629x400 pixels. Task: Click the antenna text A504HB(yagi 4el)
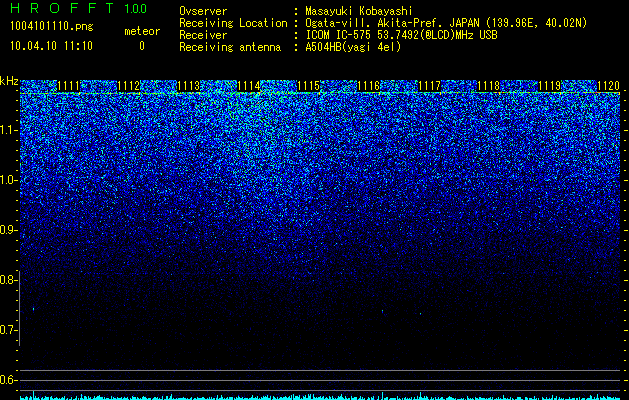pyautogui.click(x=353, y=47)
